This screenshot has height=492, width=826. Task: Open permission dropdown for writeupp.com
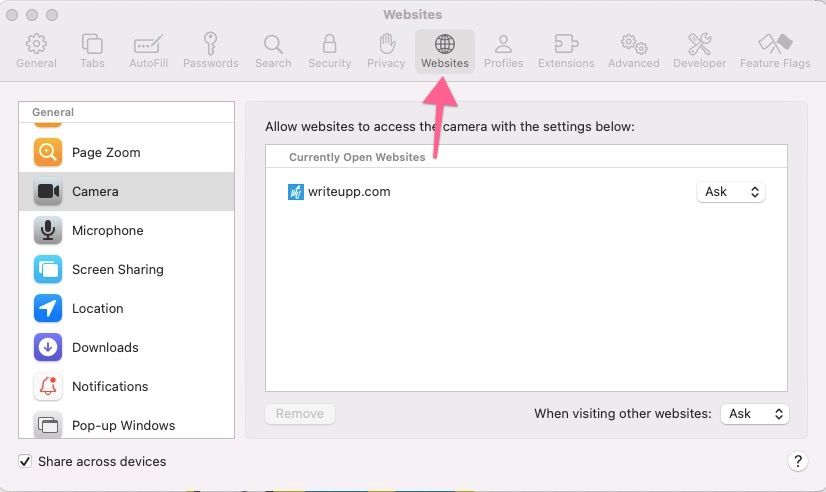pos(730,192)
